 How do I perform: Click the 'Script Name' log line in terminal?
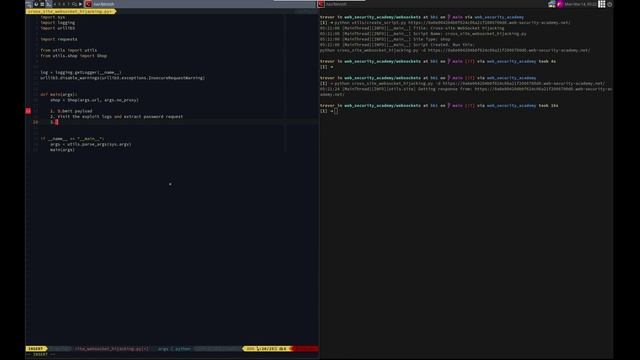(423, 34)
